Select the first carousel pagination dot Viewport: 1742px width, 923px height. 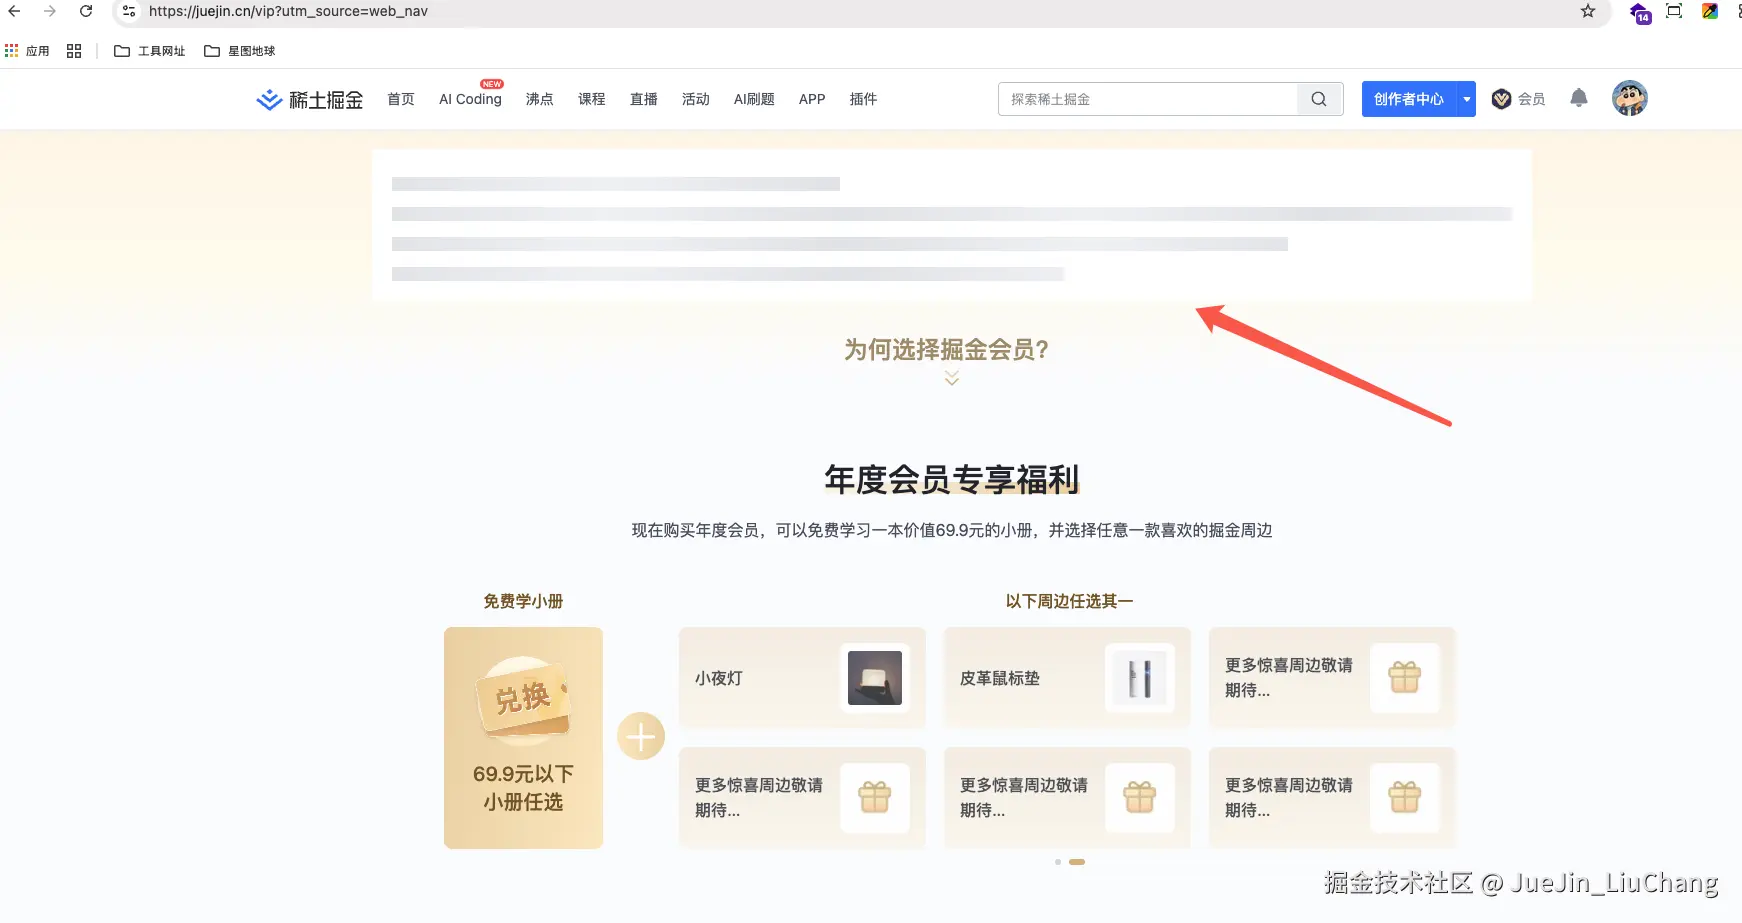tap(1058, 861)
